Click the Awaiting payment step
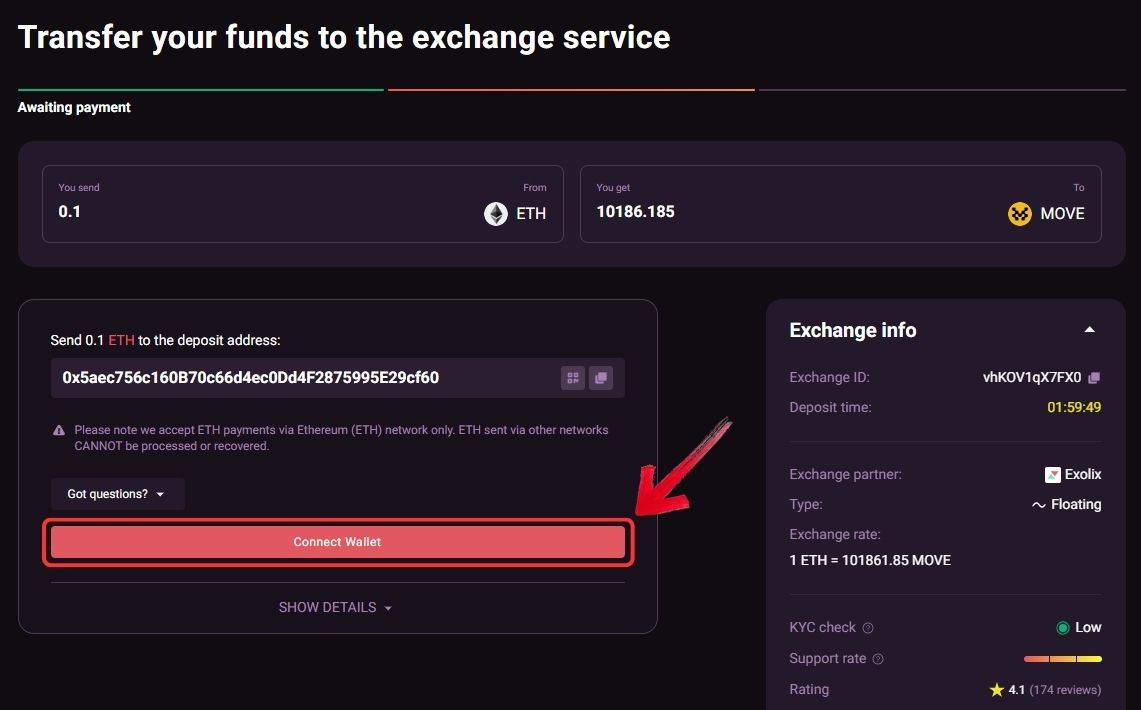1141x710 pixels. pyautogui.click(x=74, y=107)
